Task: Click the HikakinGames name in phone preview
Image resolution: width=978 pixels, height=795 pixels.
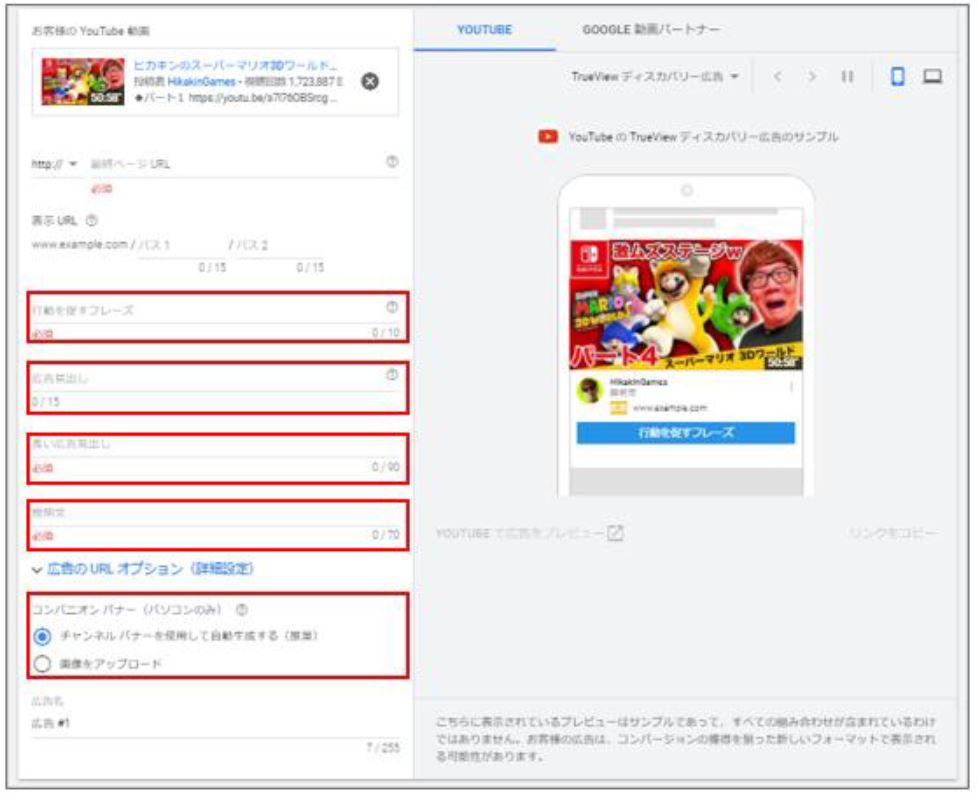Action: [x=638, y=382]
